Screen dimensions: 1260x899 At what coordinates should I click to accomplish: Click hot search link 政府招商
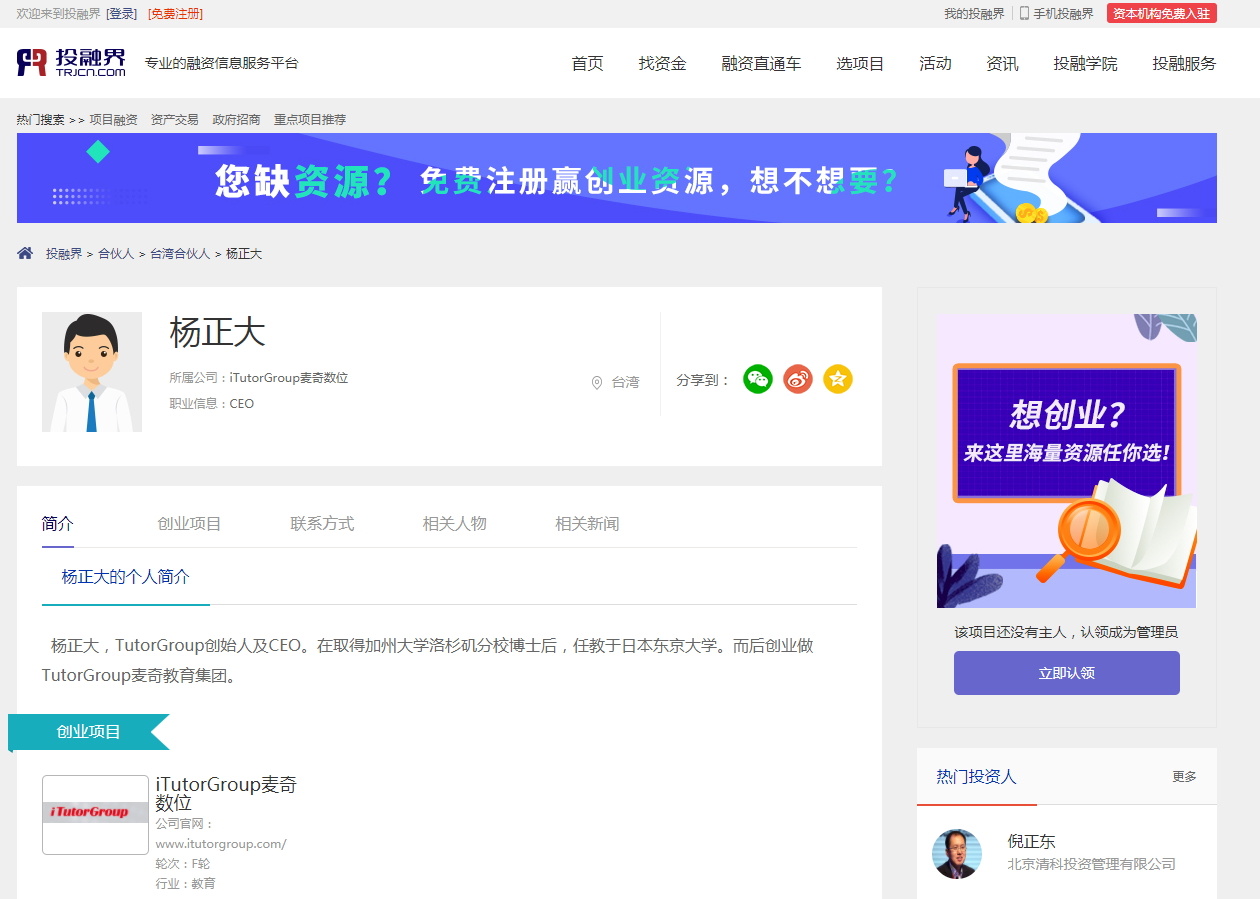click(x=236, y=119)
